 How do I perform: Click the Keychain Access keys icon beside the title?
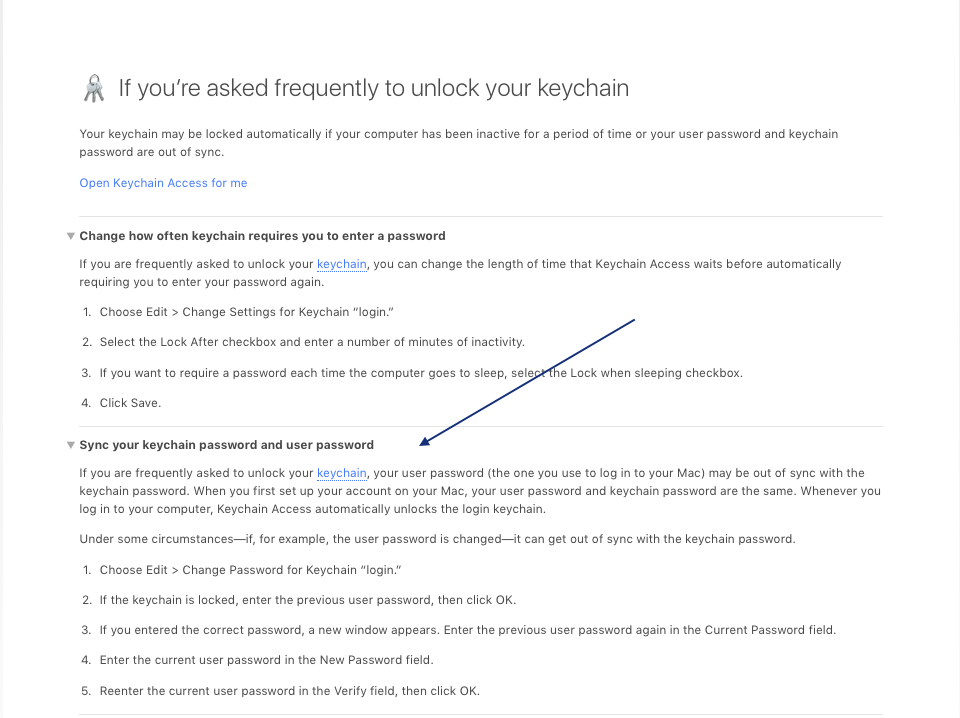[94, 88]
